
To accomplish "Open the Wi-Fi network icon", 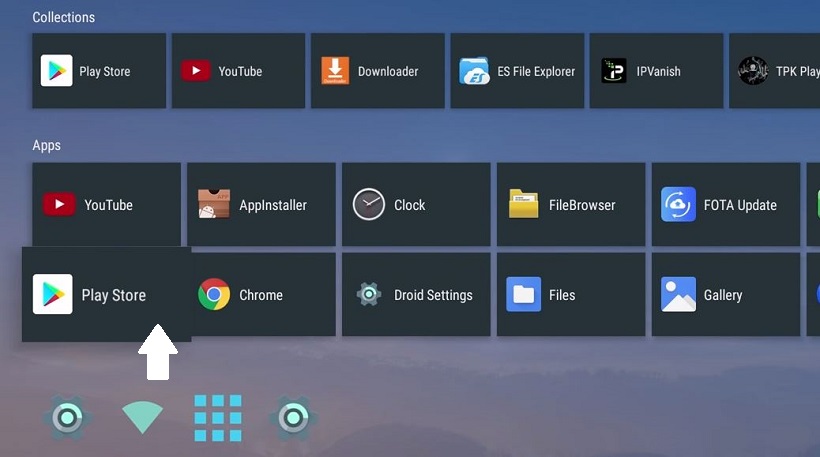I will point(142,417).
